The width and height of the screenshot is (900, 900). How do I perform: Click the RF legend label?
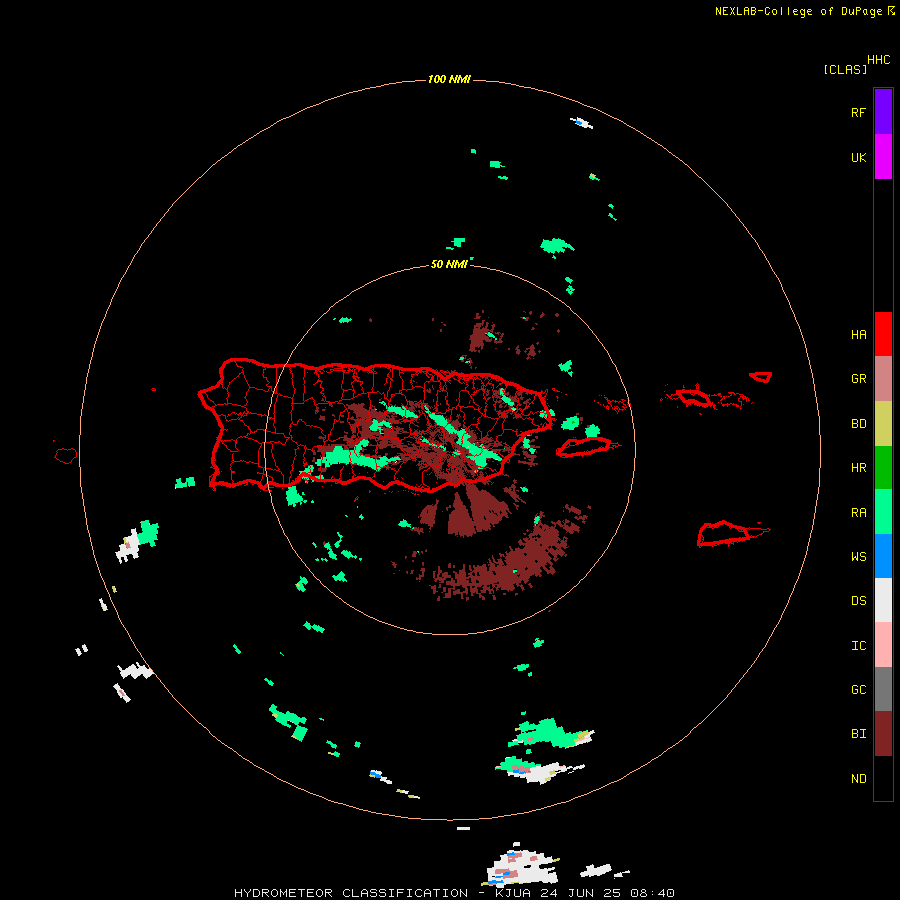coord(858,112)
